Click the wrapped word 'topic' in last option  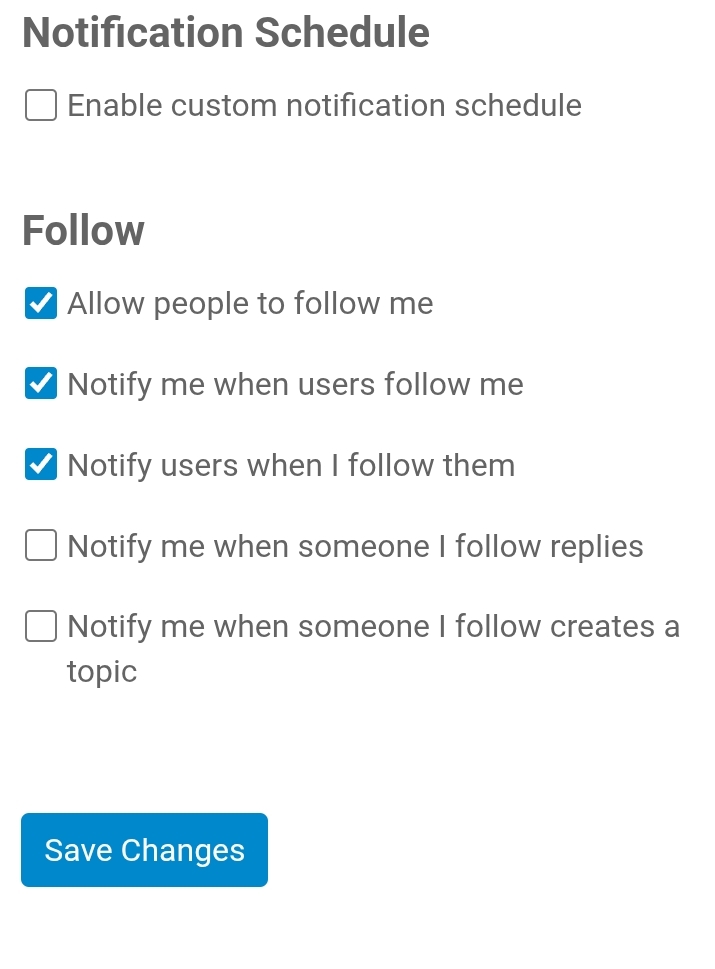tap(101, 671)
